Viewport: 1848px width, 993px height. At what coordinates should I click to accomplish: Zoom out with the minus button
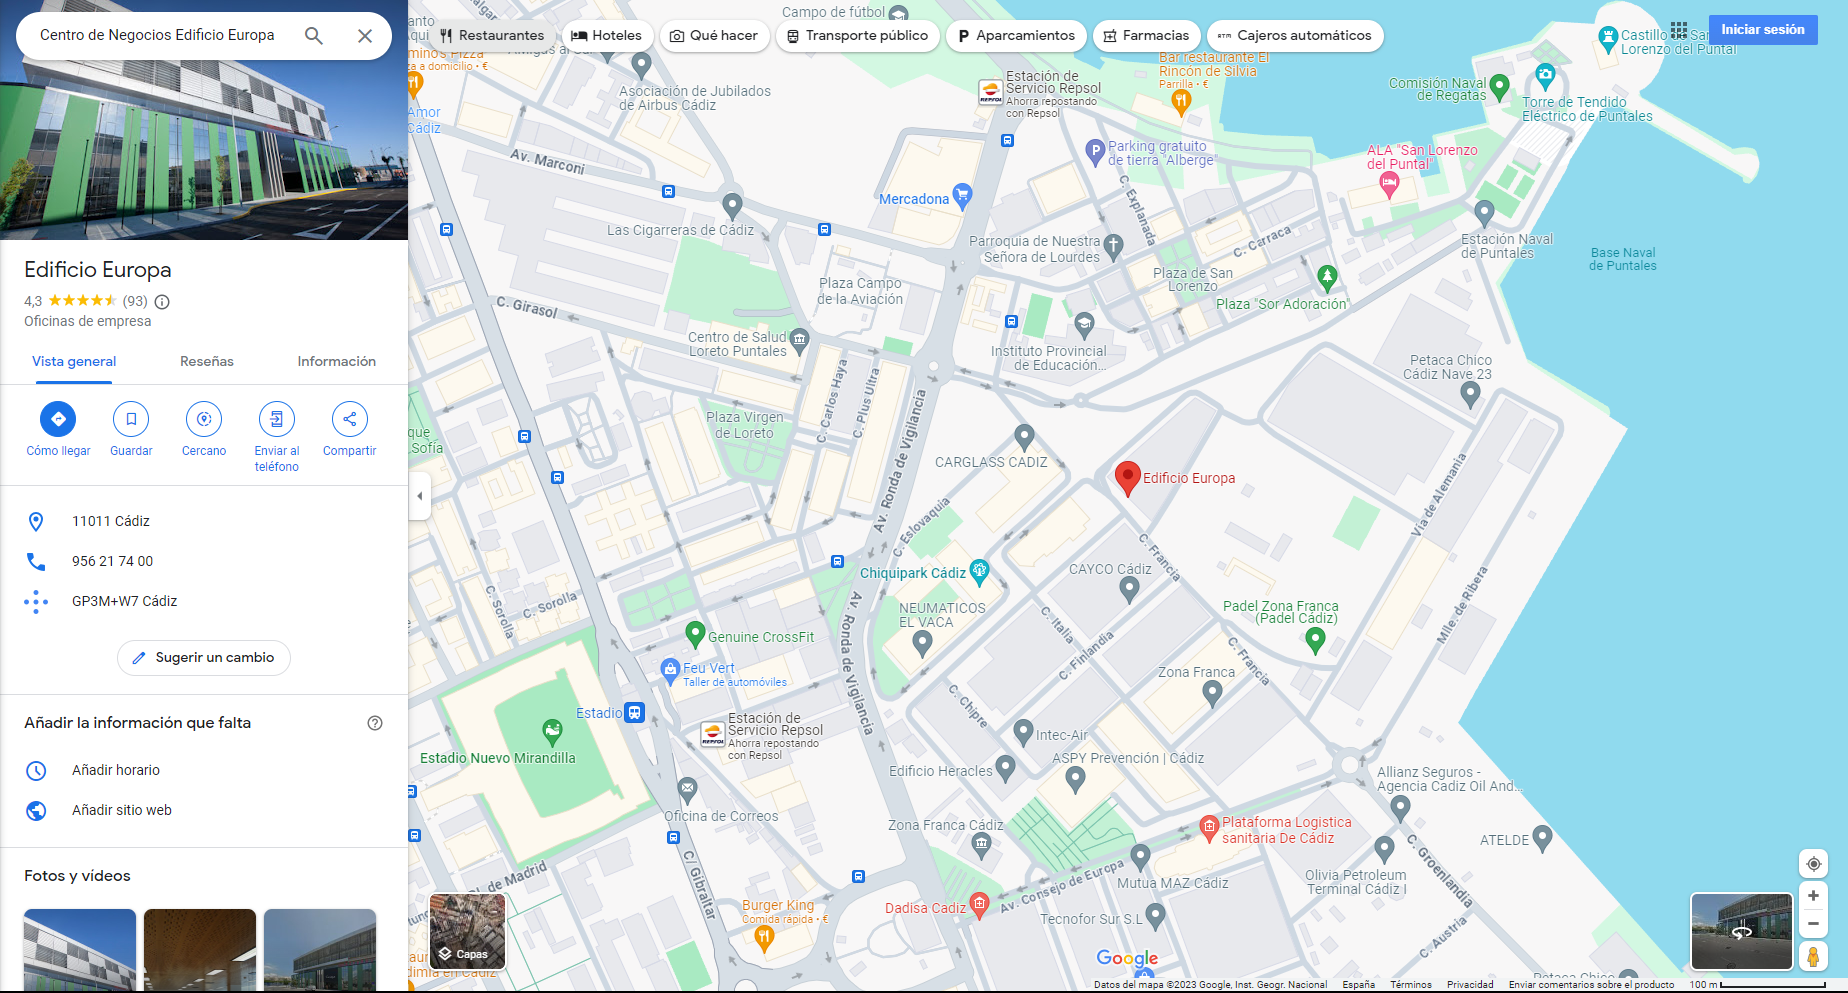click(x=1813, y=924)
